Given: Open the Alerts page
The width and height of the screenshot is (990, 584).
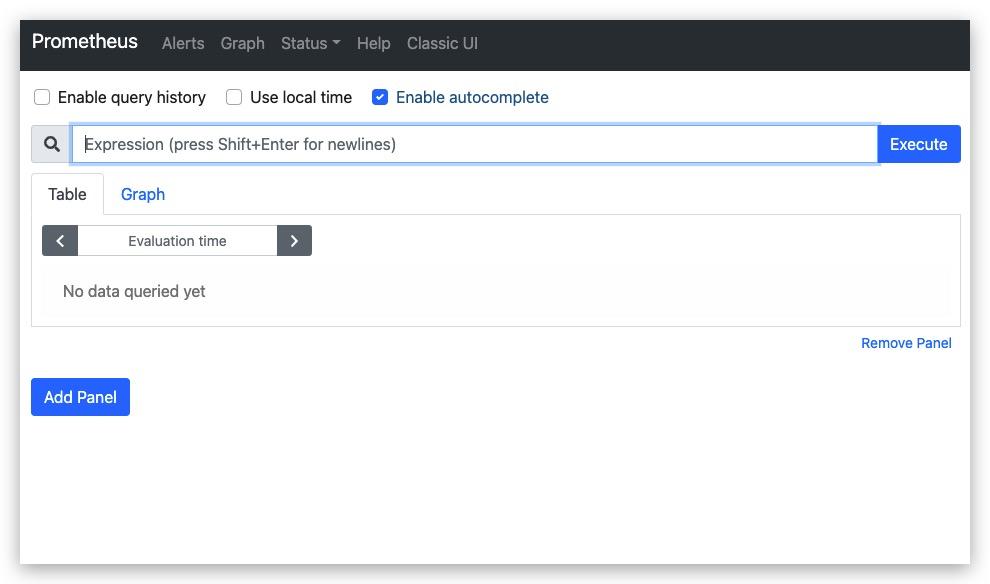Looking at the screenshot, I should tap(183, 43).
